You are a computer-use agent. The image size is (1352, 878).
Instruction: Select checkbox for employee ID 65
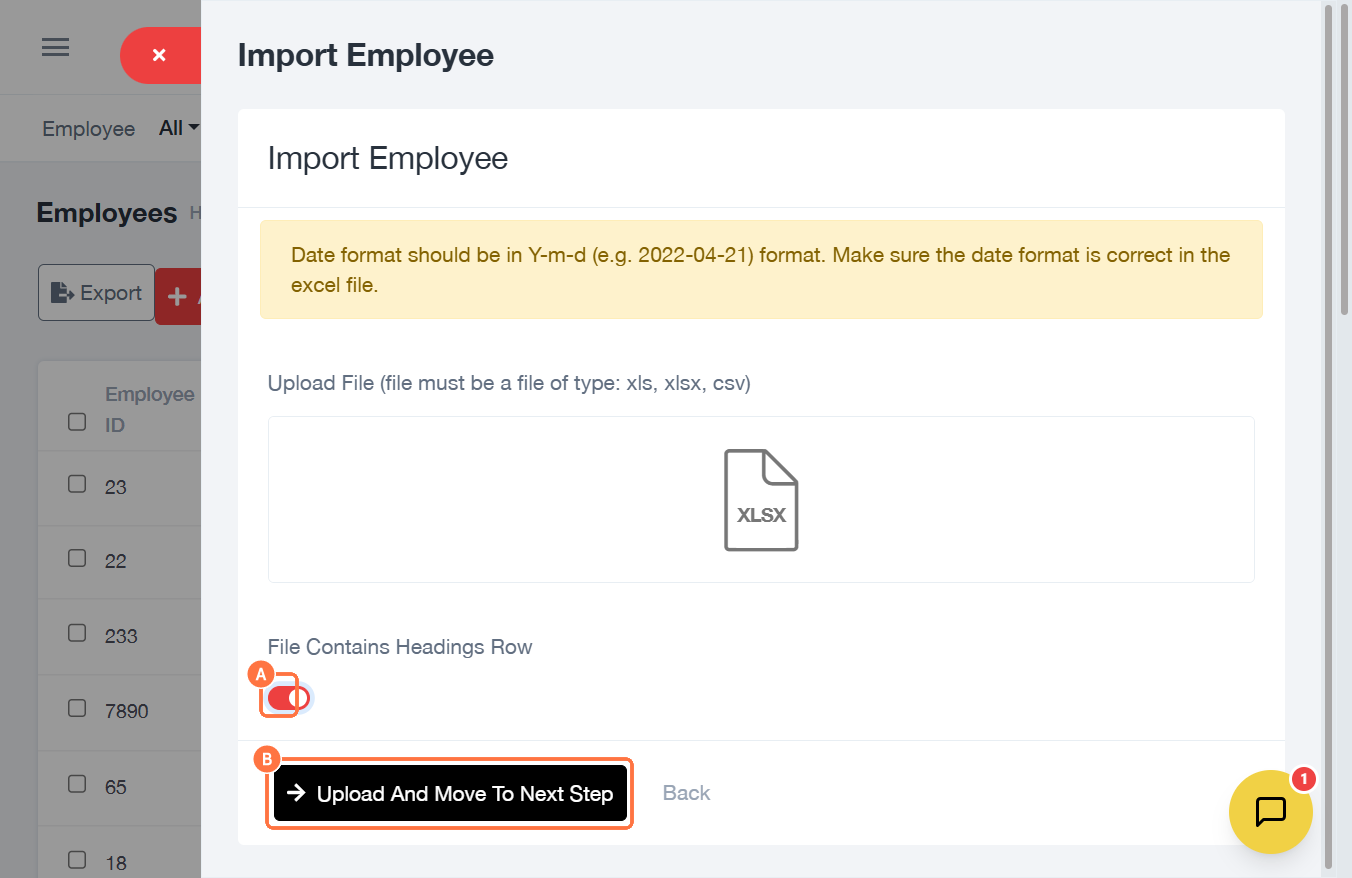pos(77,784)
